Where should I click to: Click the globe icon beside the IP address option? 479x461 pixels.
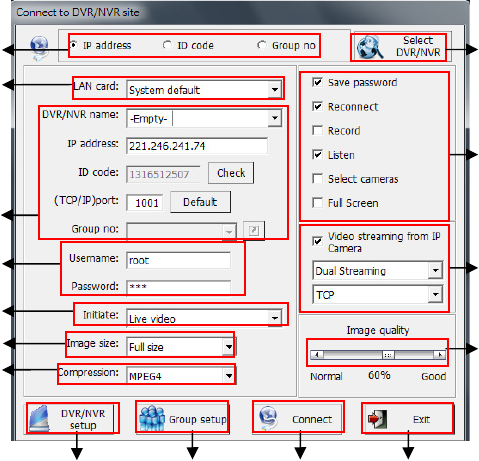(x=39, y=48)
